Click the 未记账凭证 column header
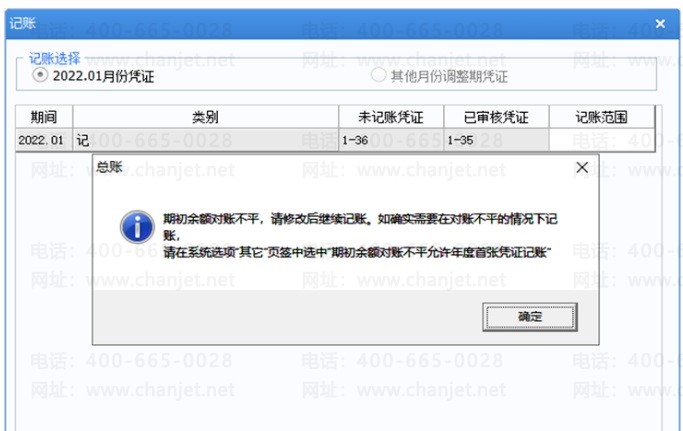 [391, 117]
